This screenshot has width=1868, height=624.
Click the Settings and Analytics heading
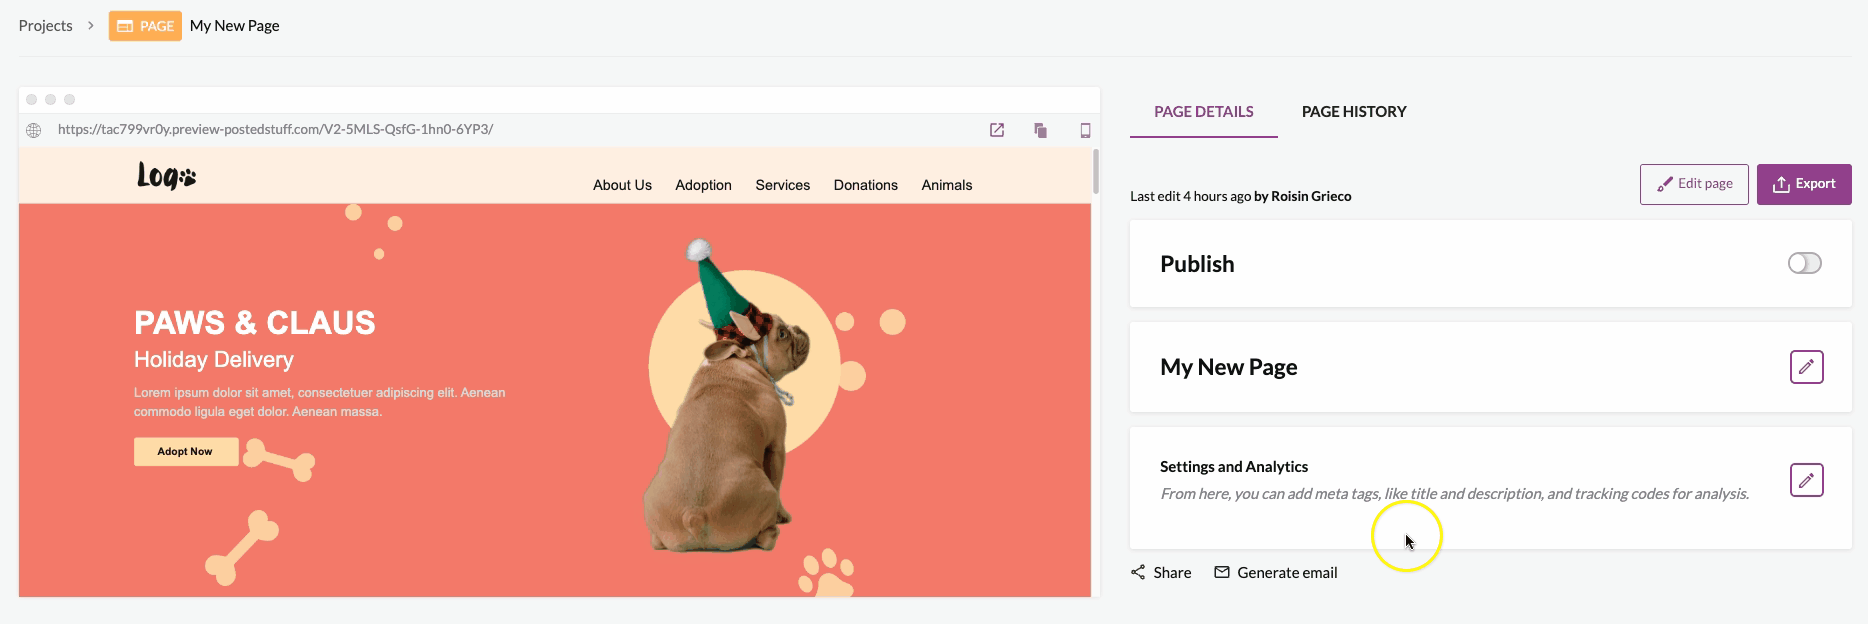(x=1234, y=467)
